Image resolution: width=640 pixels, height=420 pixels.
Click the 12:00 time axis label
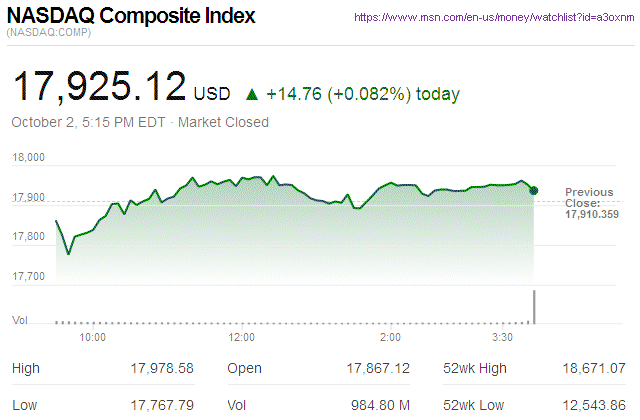[x=242, y=337]
